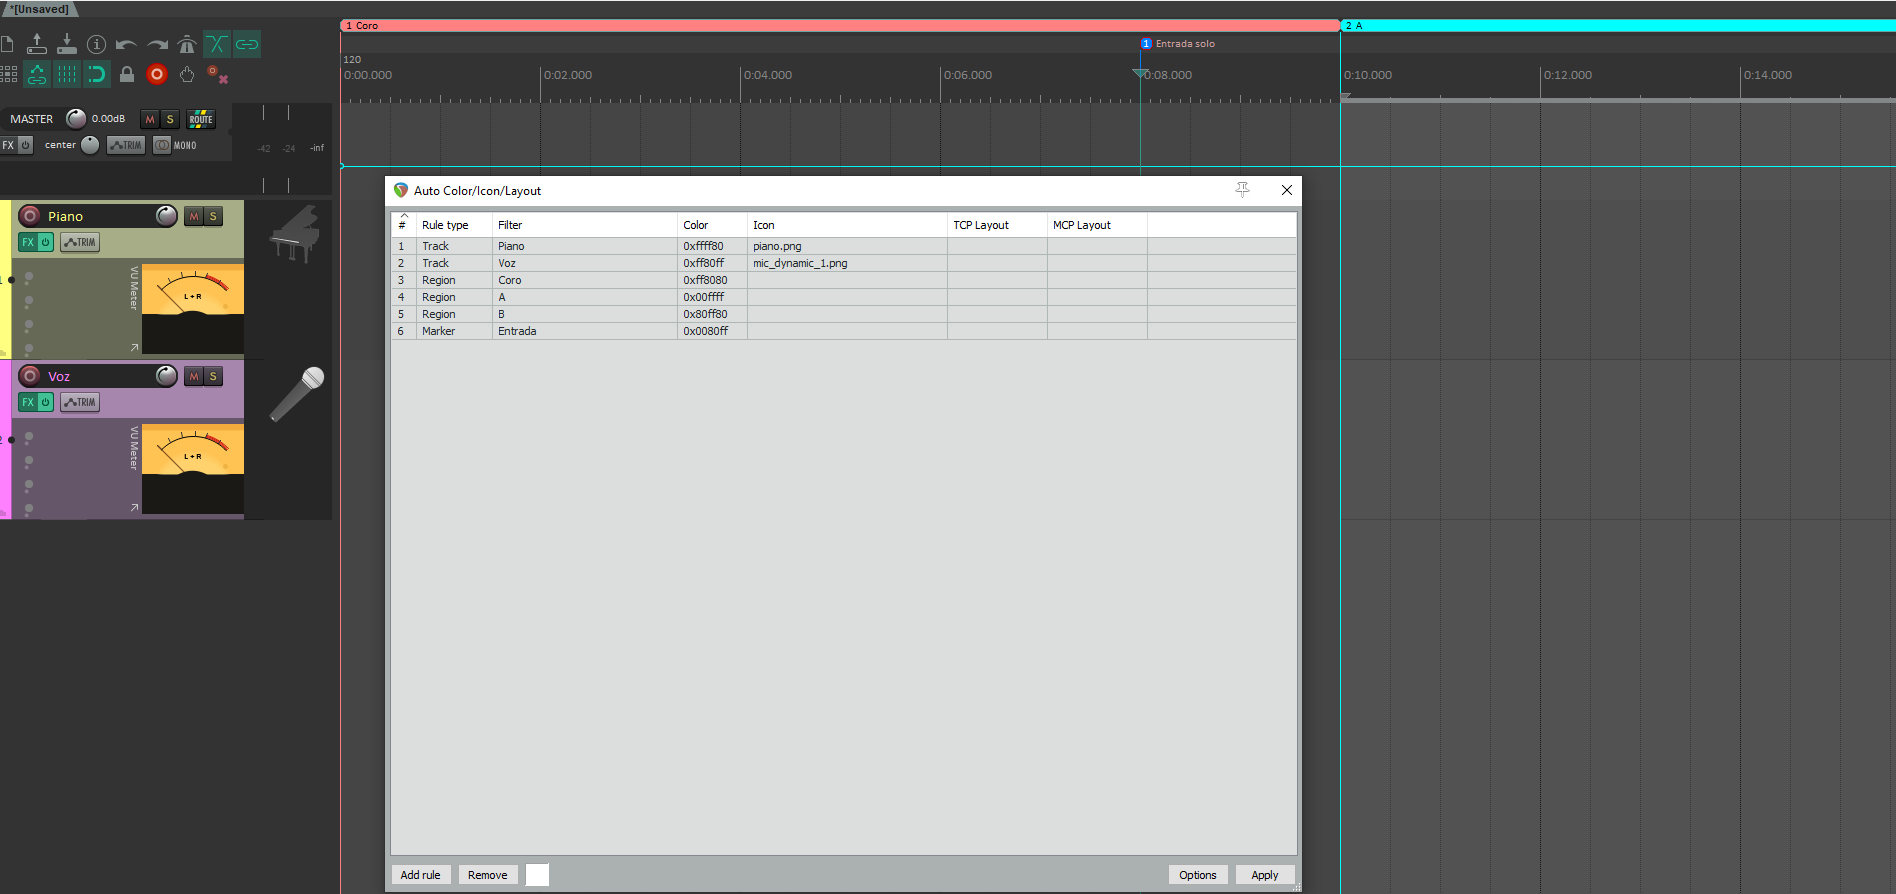Click the undo arrow icon
1896x894 pixels.
pos(126,44)
